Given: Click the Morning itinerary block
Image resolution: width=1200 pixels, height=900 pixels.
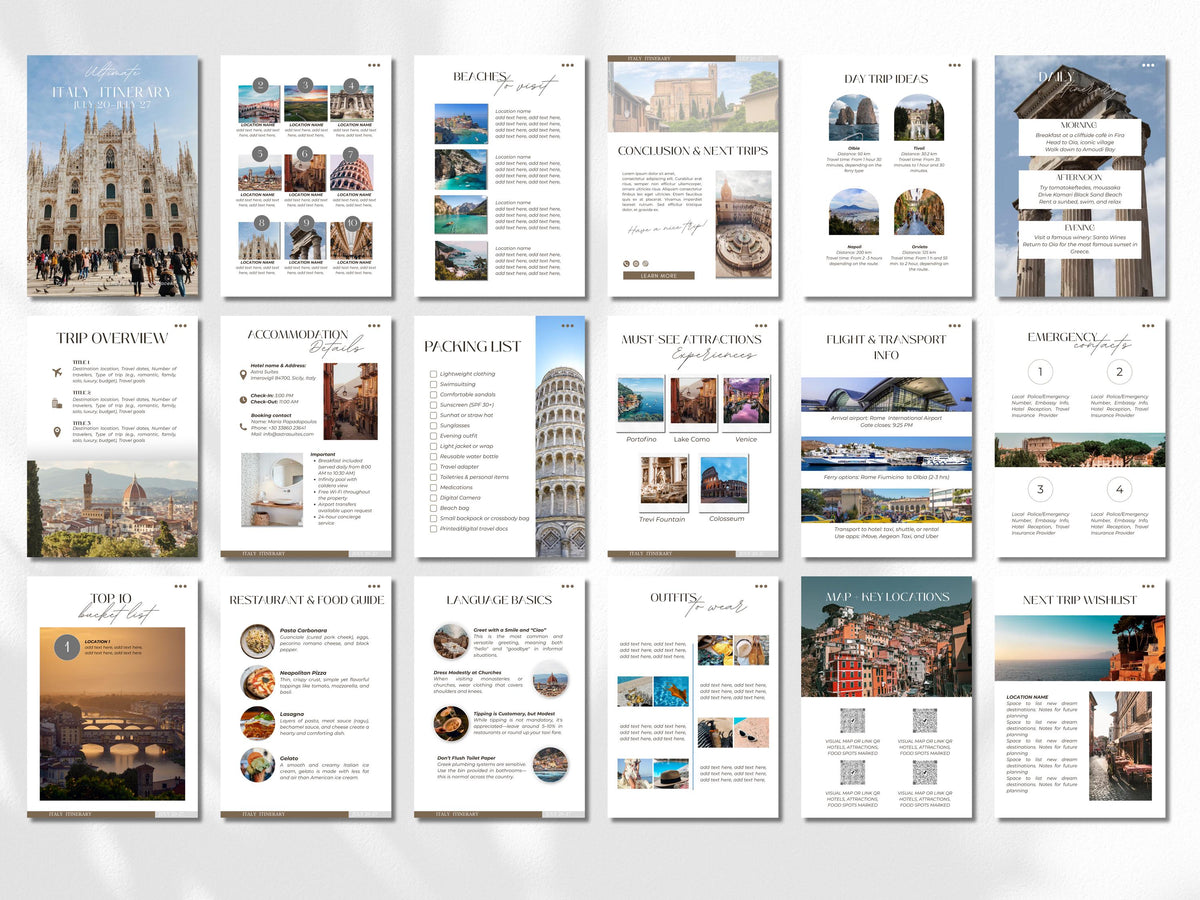Looking at the screenshot, I should tap(1078, 138).
